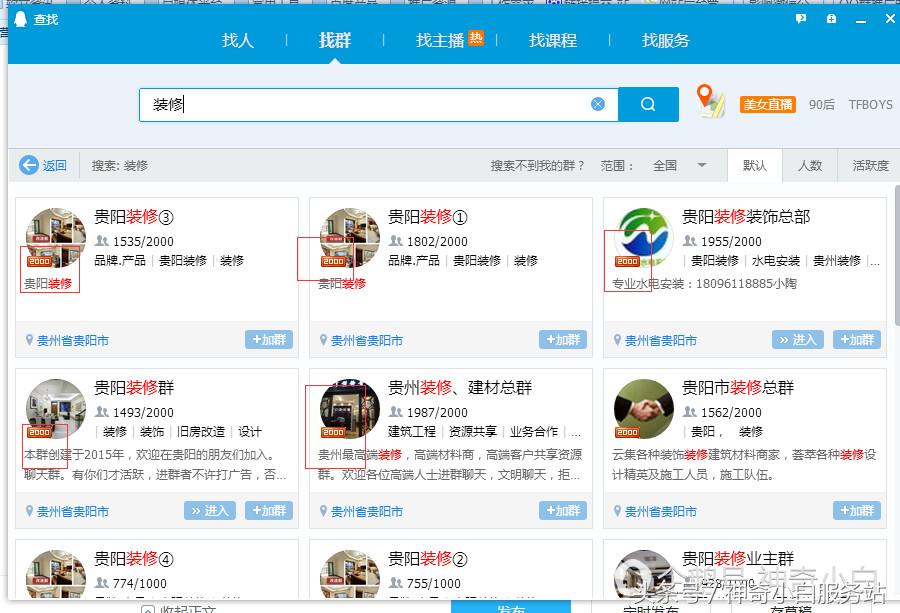Switch to the 找主播 tab
Image resolution: width=900 pixels, height=613 pixels.
[x=440, y=40]
